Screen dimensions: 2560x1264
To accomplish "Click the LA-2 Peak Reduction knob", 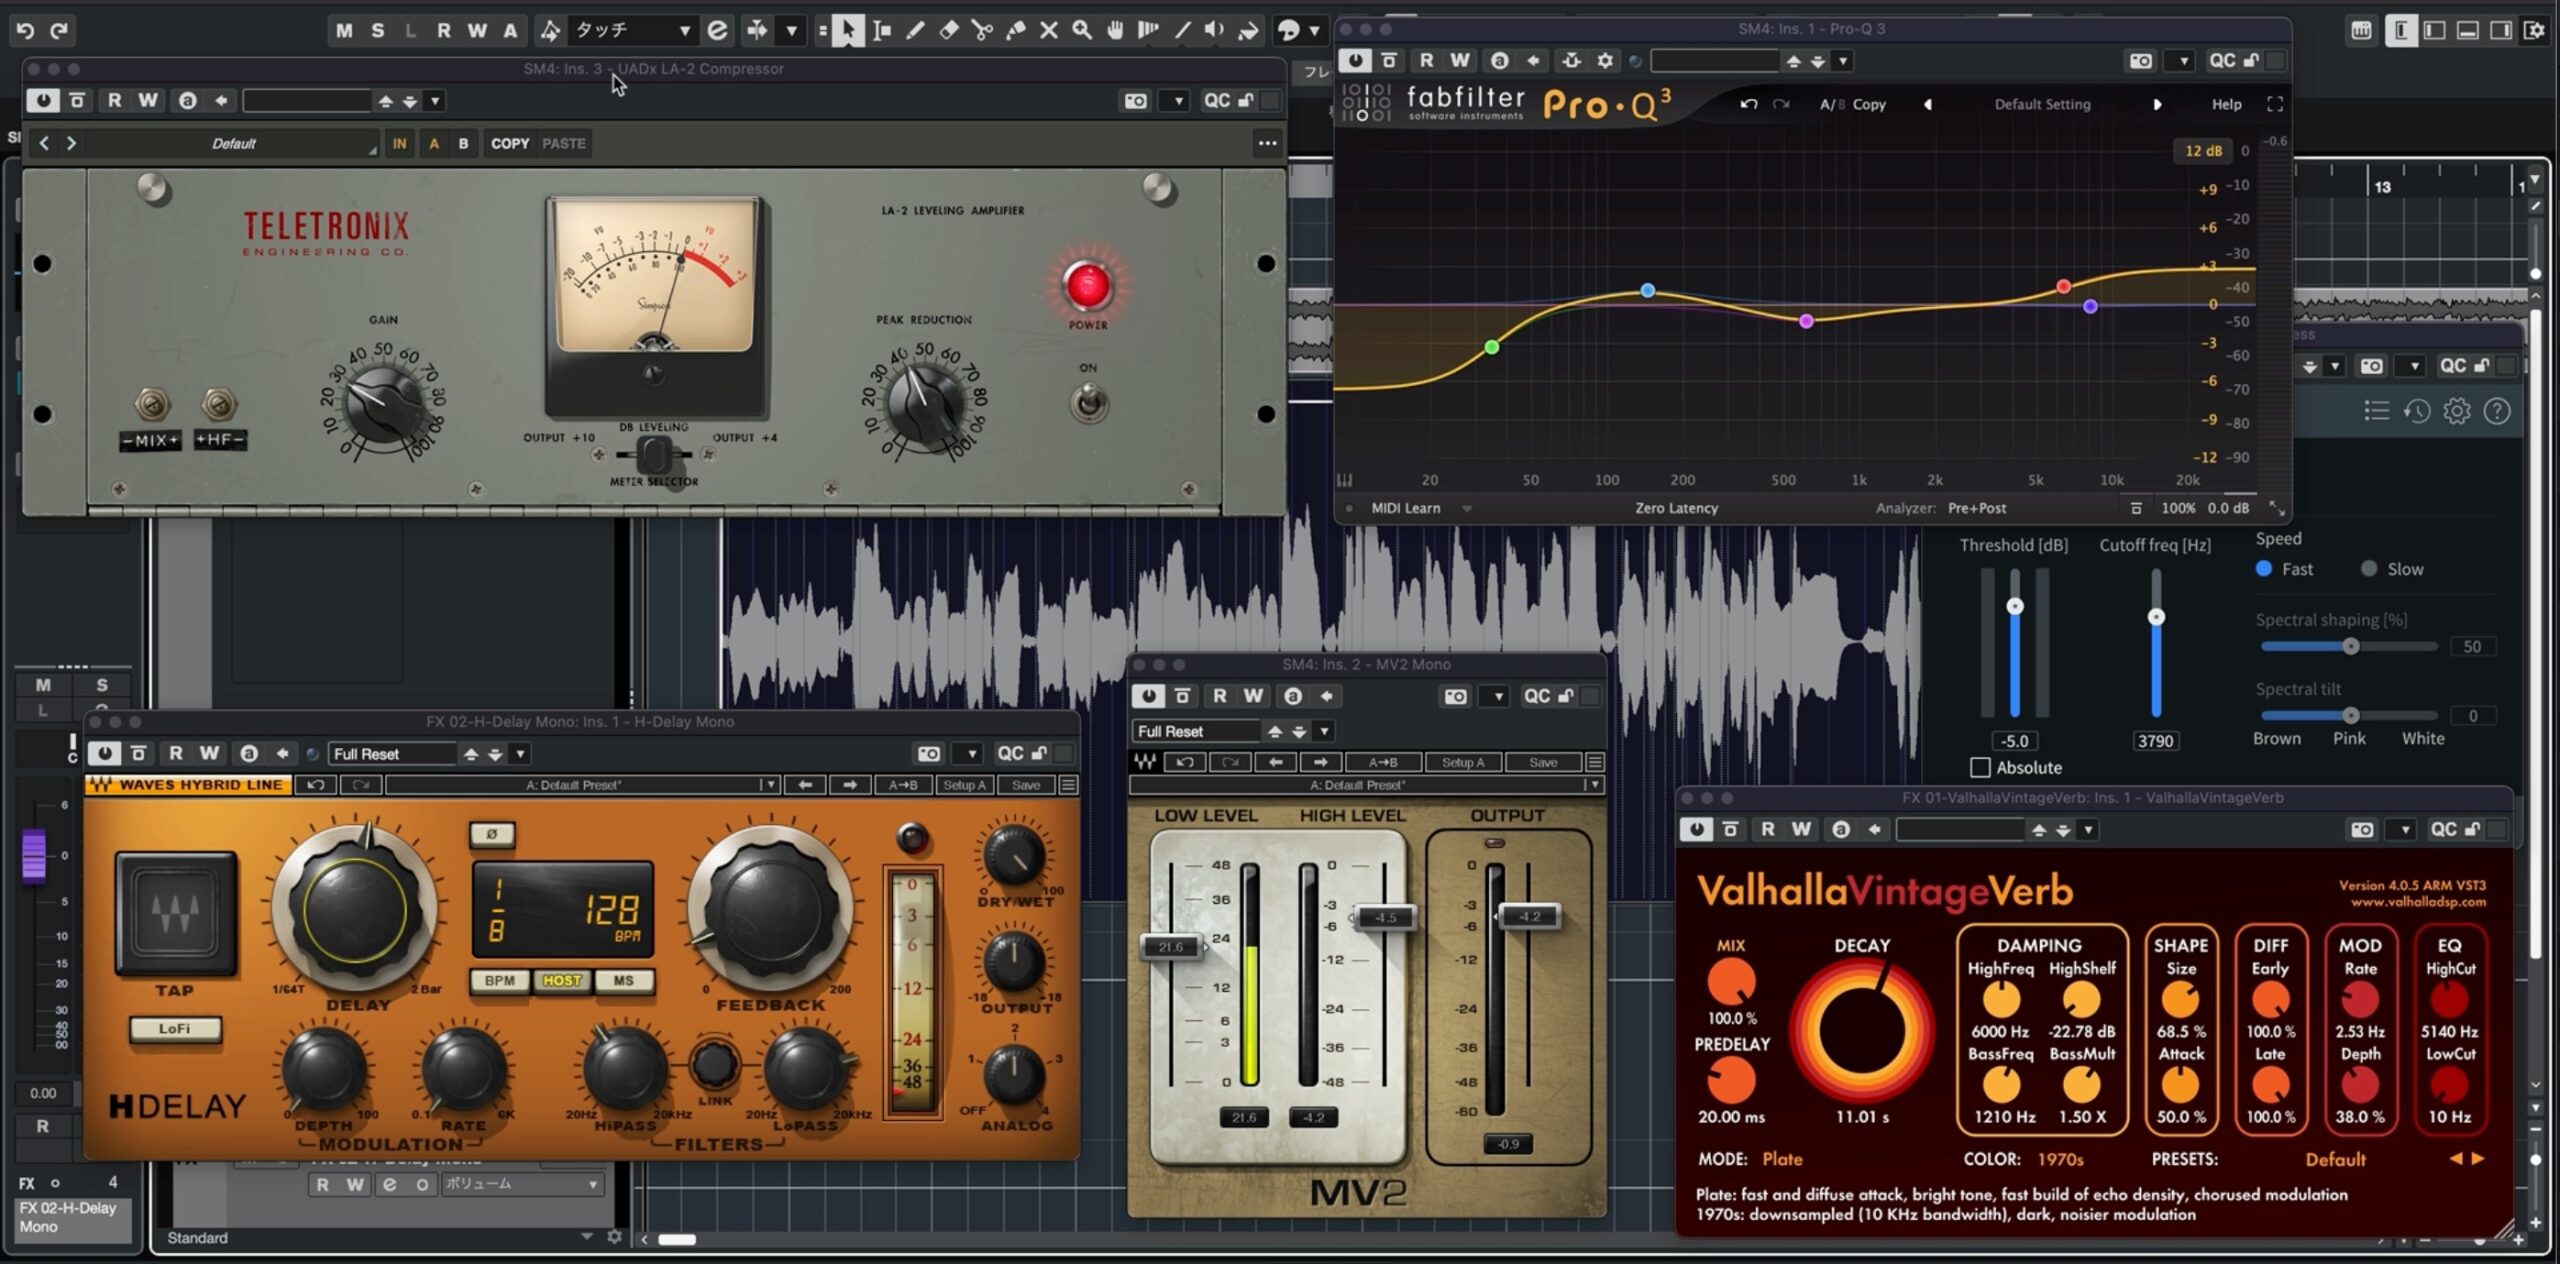I will (925, 402).
